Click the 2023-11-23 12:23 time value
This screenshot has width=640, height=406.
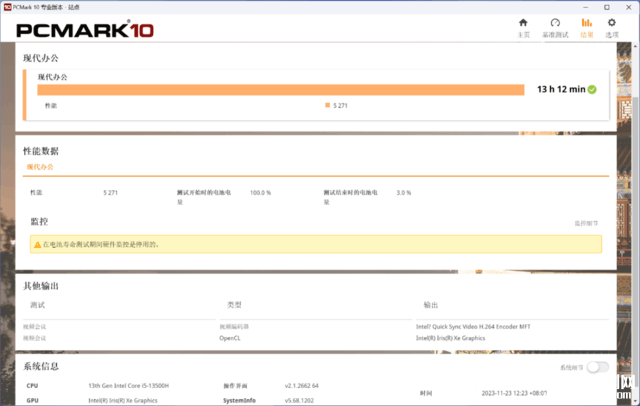pyautogui.click(x=514, y=393)
